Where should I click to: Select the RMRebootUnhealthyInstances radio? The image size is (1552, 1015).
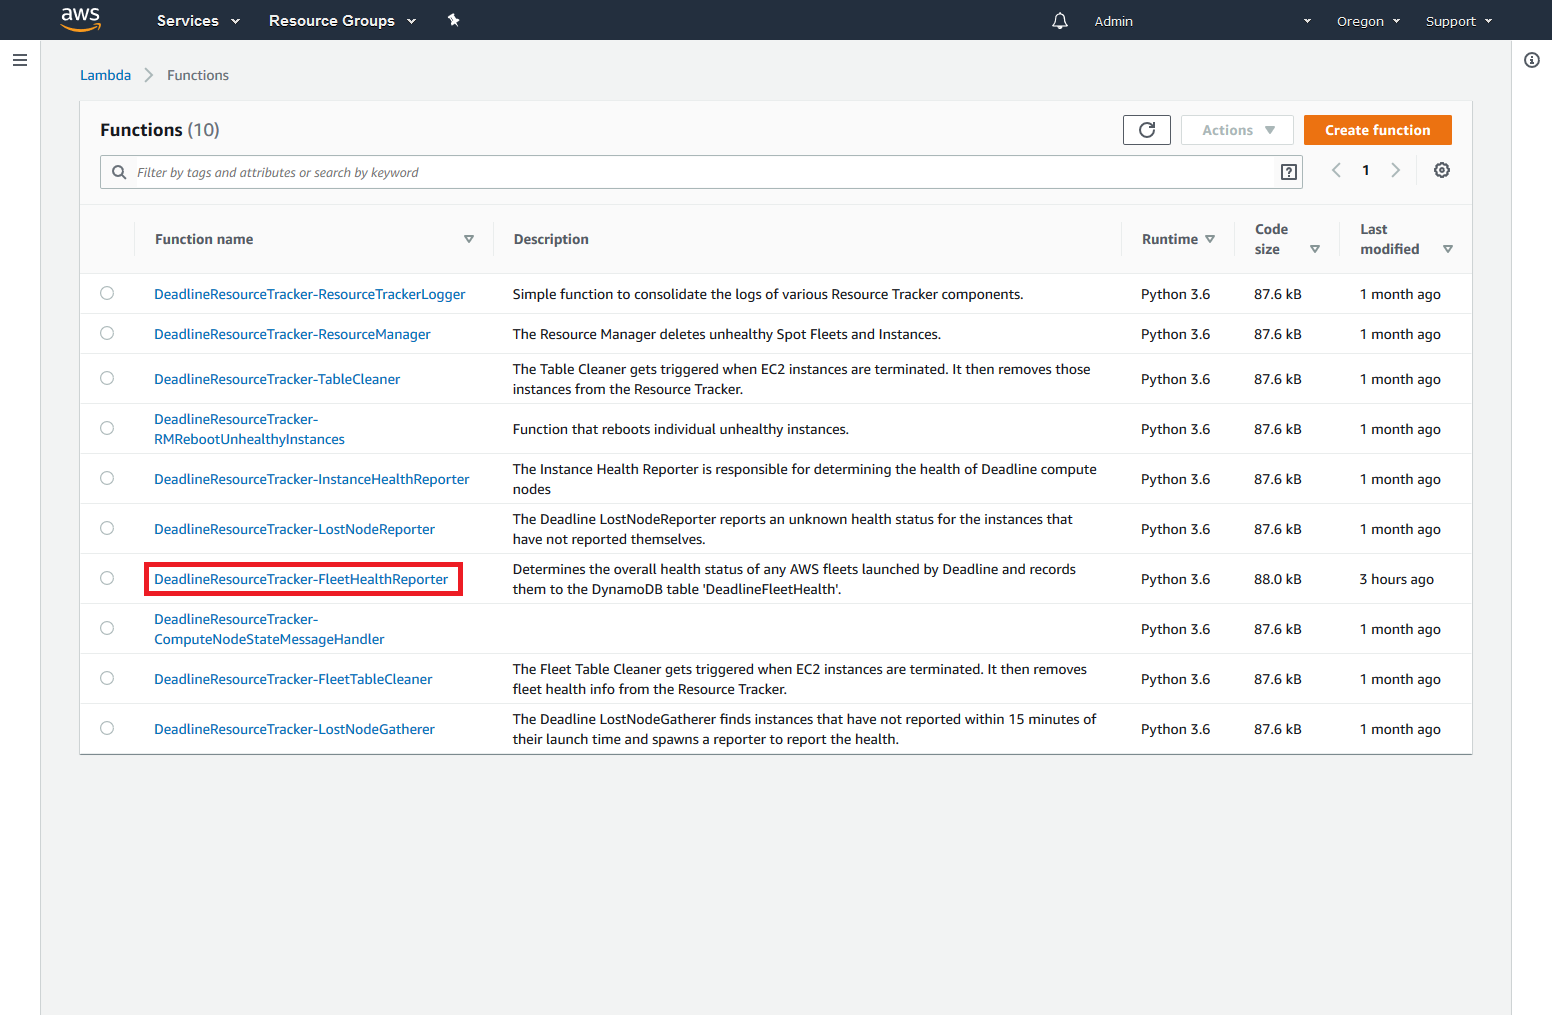107,428
